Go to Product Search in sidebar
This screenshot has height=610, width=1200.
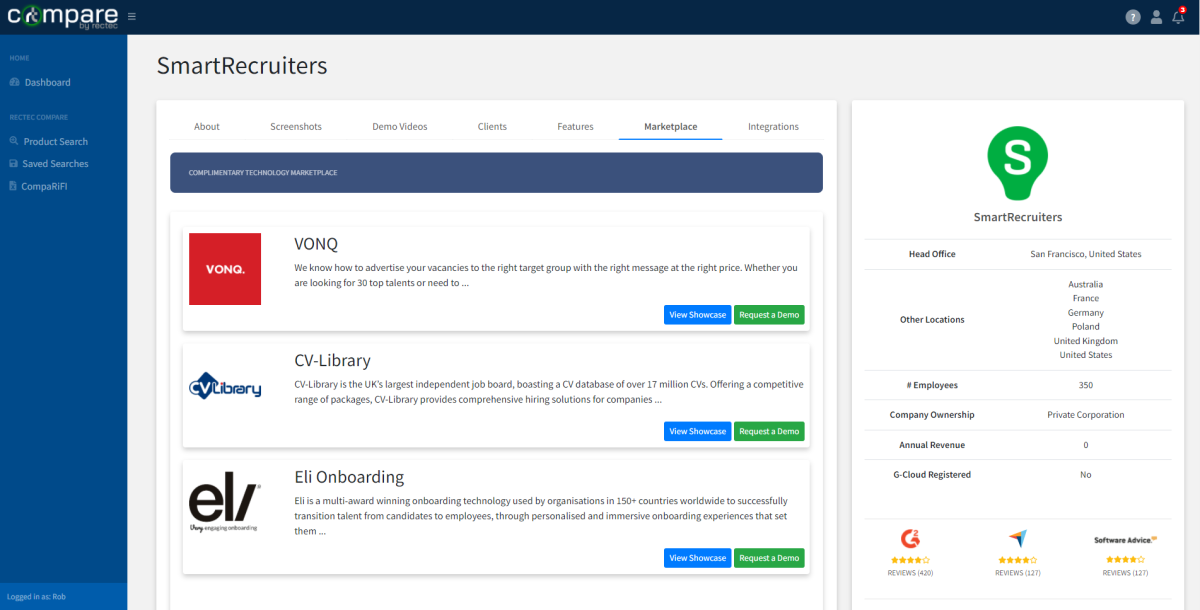point(55,142)
